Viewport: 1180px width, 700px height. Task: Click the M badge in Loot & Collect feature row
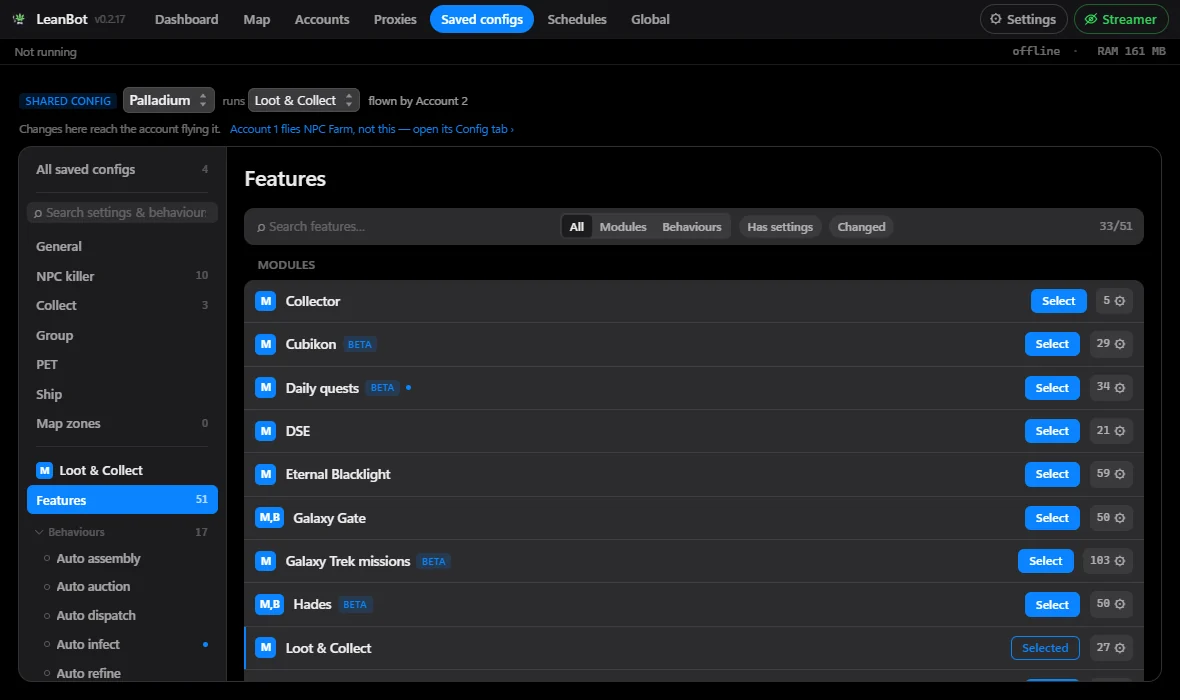[x=266, y=648]
